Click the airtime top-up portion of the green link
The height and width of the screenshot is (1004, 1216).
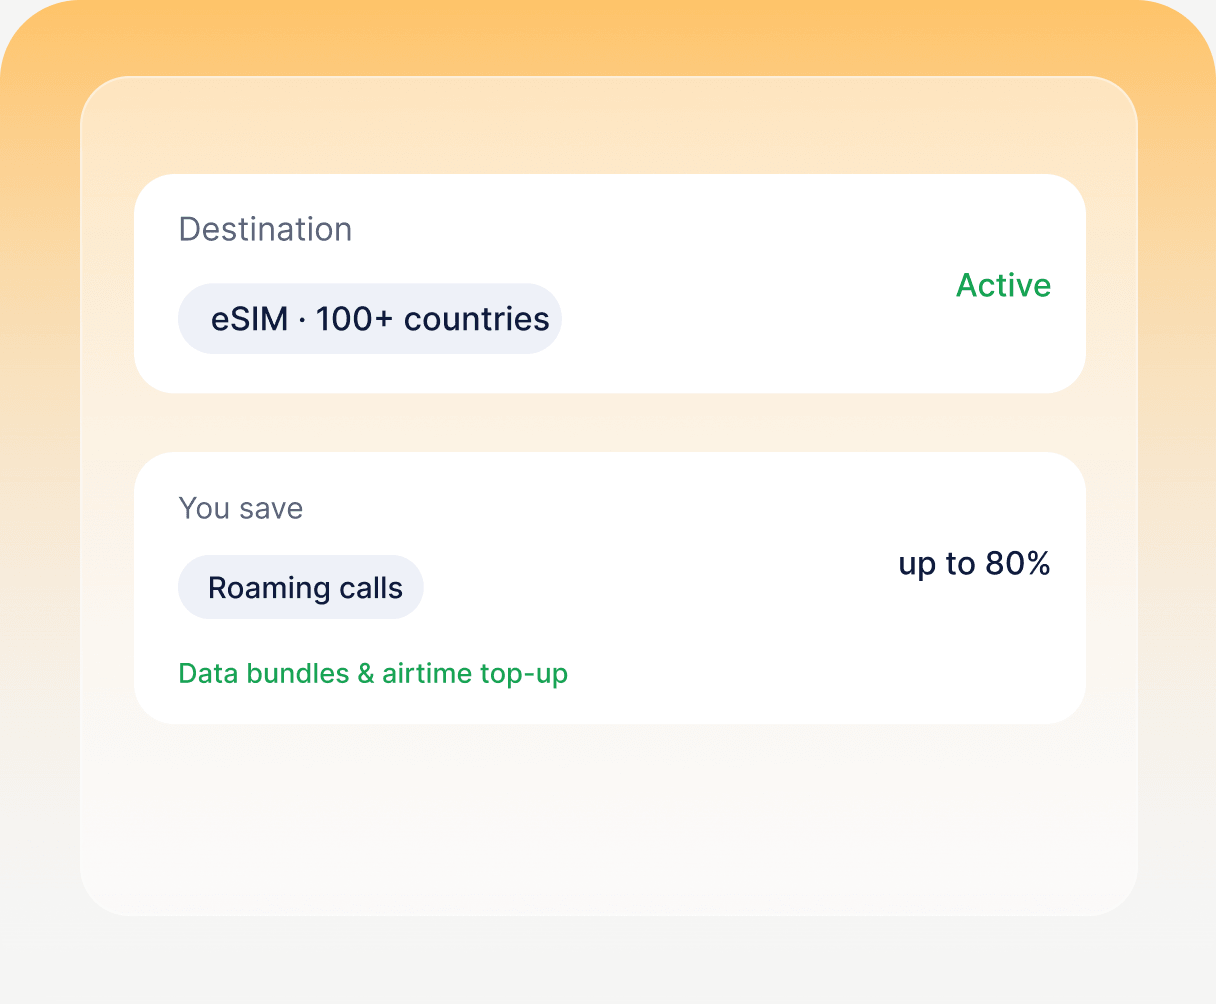(475, 674)
